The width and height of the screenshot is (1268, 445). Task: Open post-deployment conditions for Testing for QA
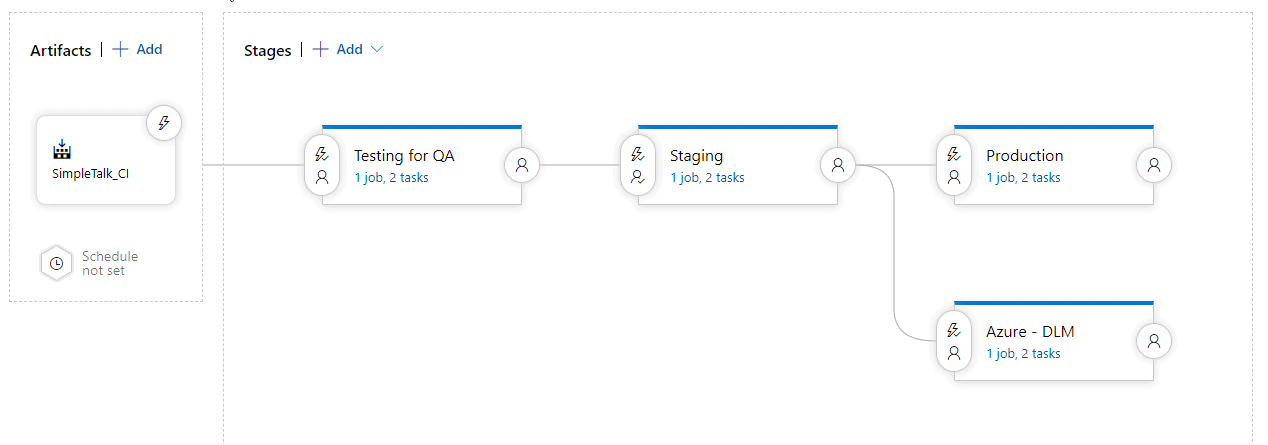521,165
